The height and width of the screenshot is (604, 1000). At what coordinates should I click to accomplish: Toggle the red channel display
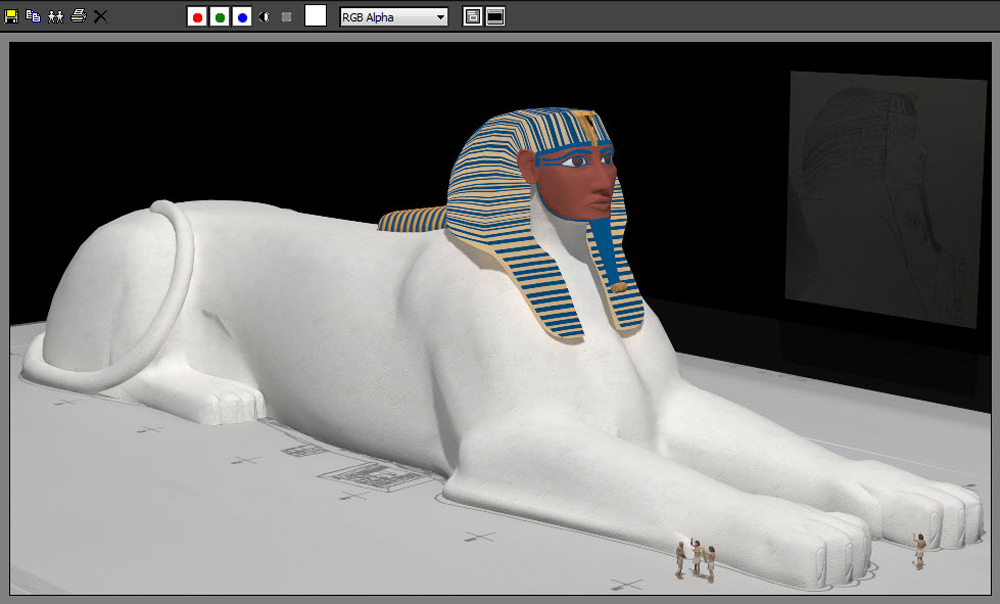pyautogui.click(x=197, y=17)
